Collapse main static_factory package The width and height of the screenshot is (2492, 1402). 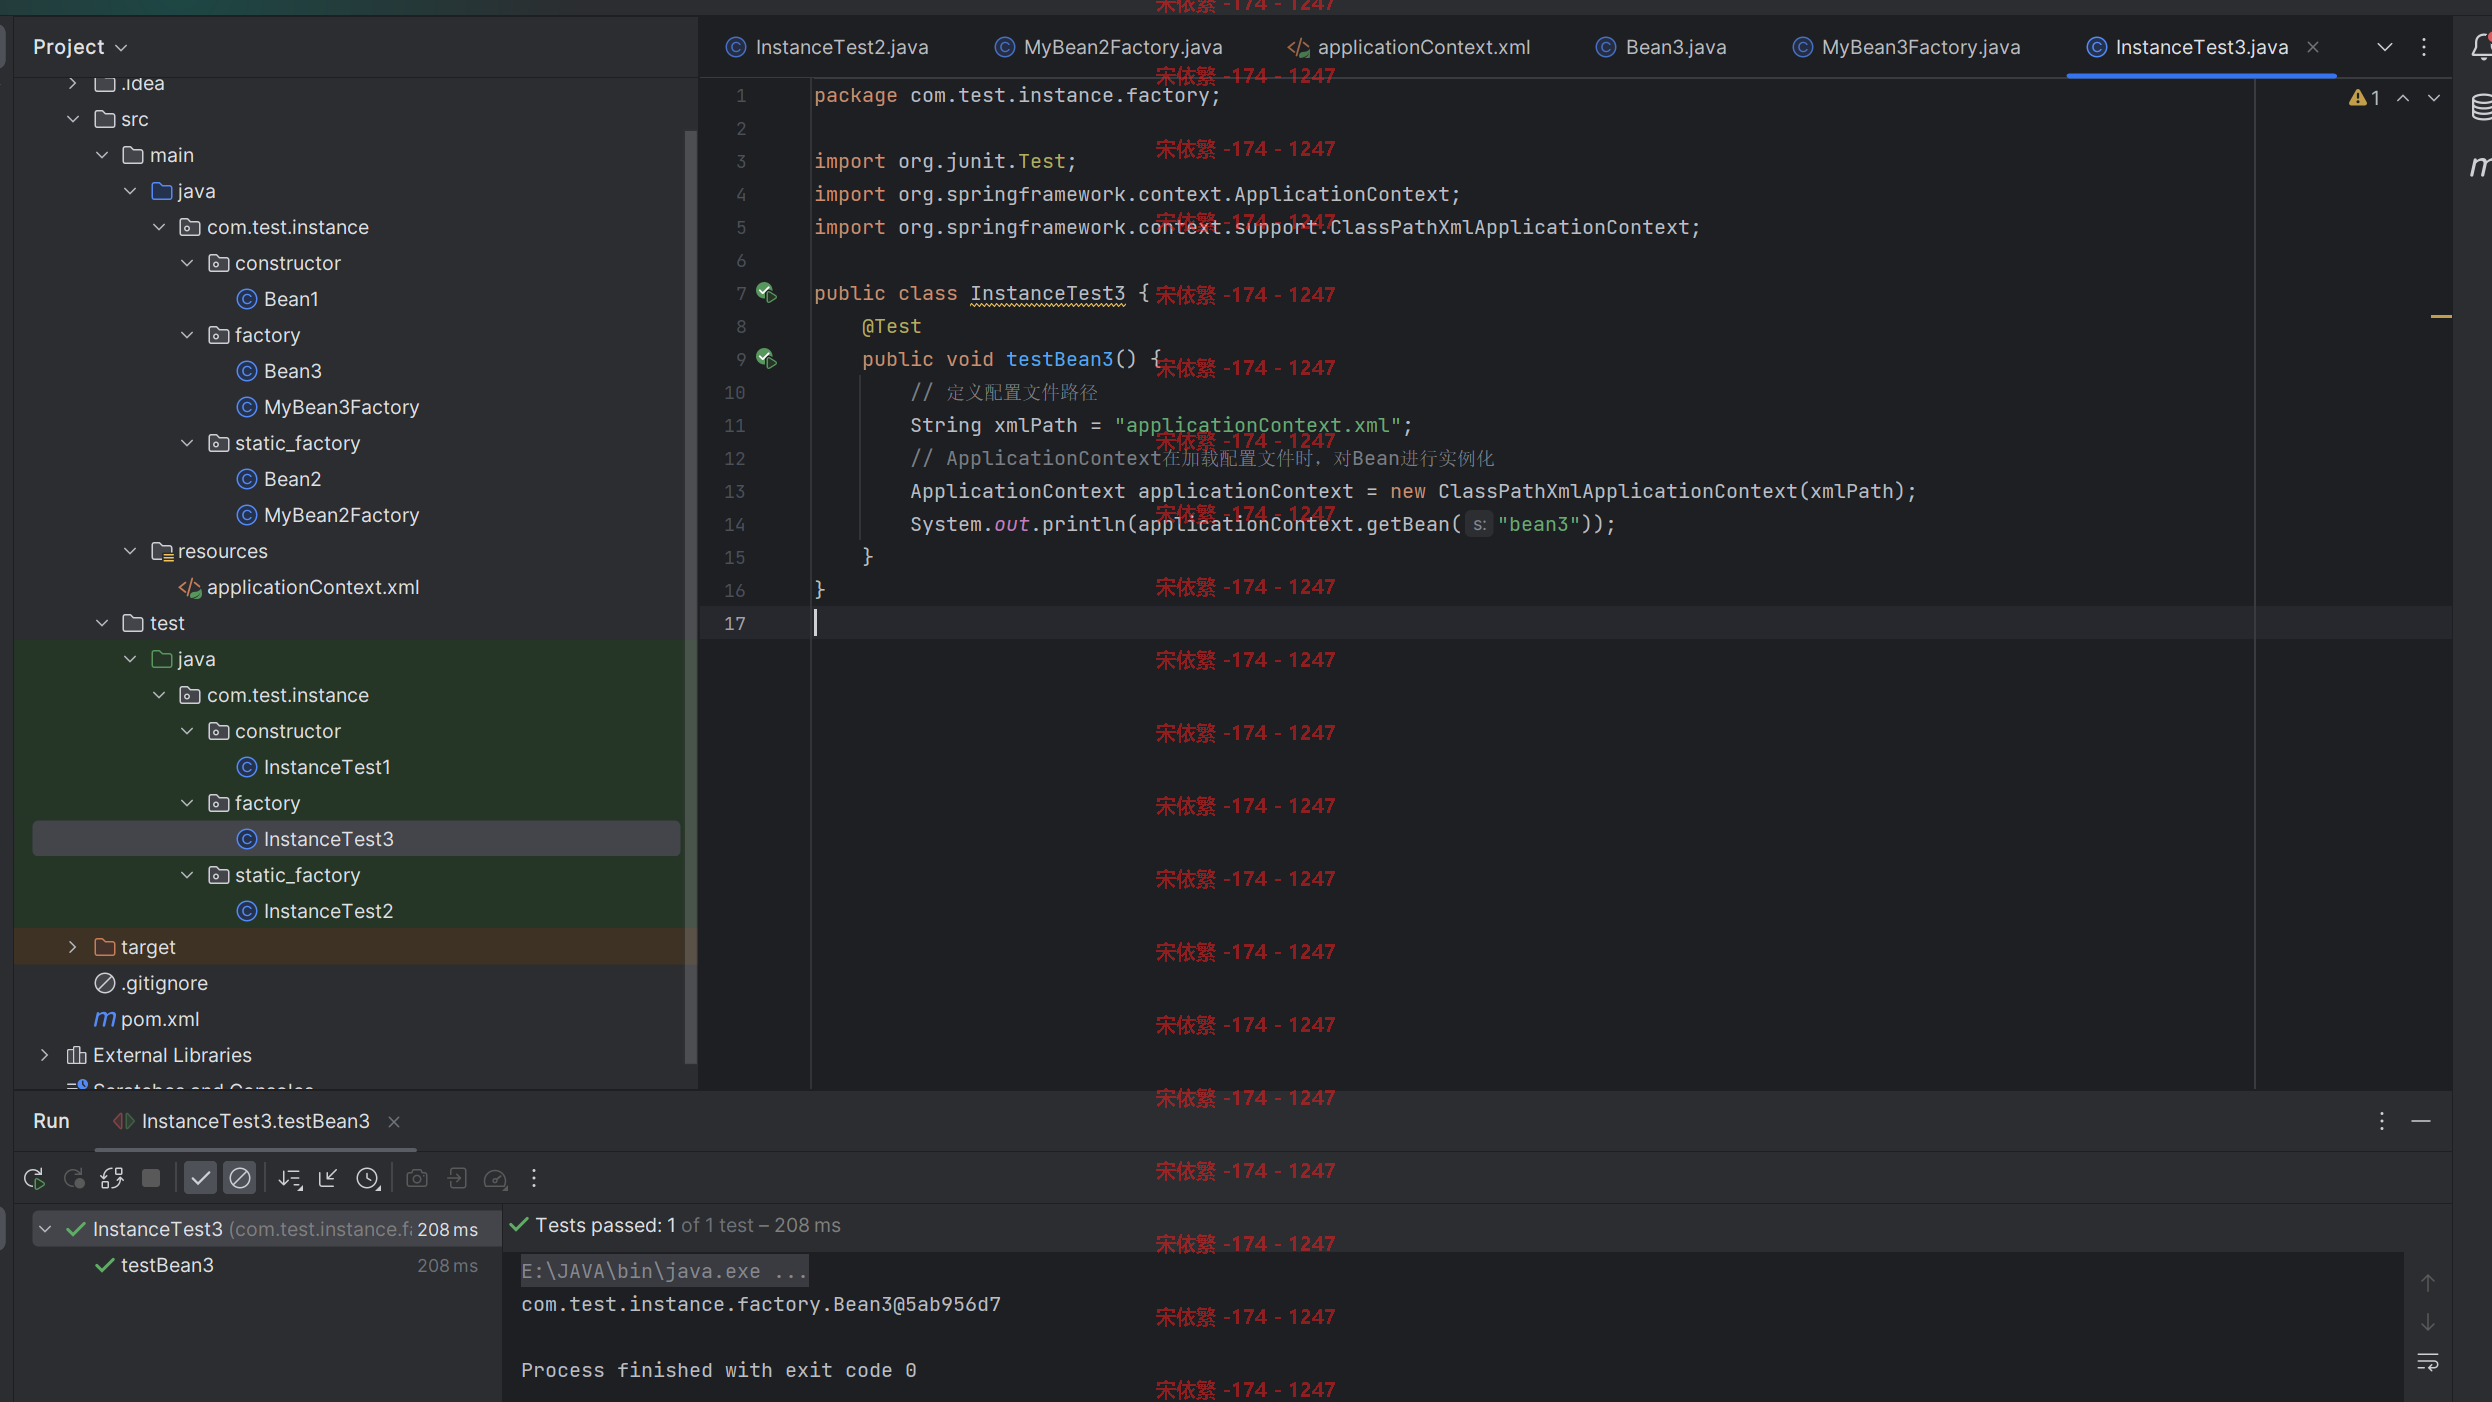(x=187, y=443)
